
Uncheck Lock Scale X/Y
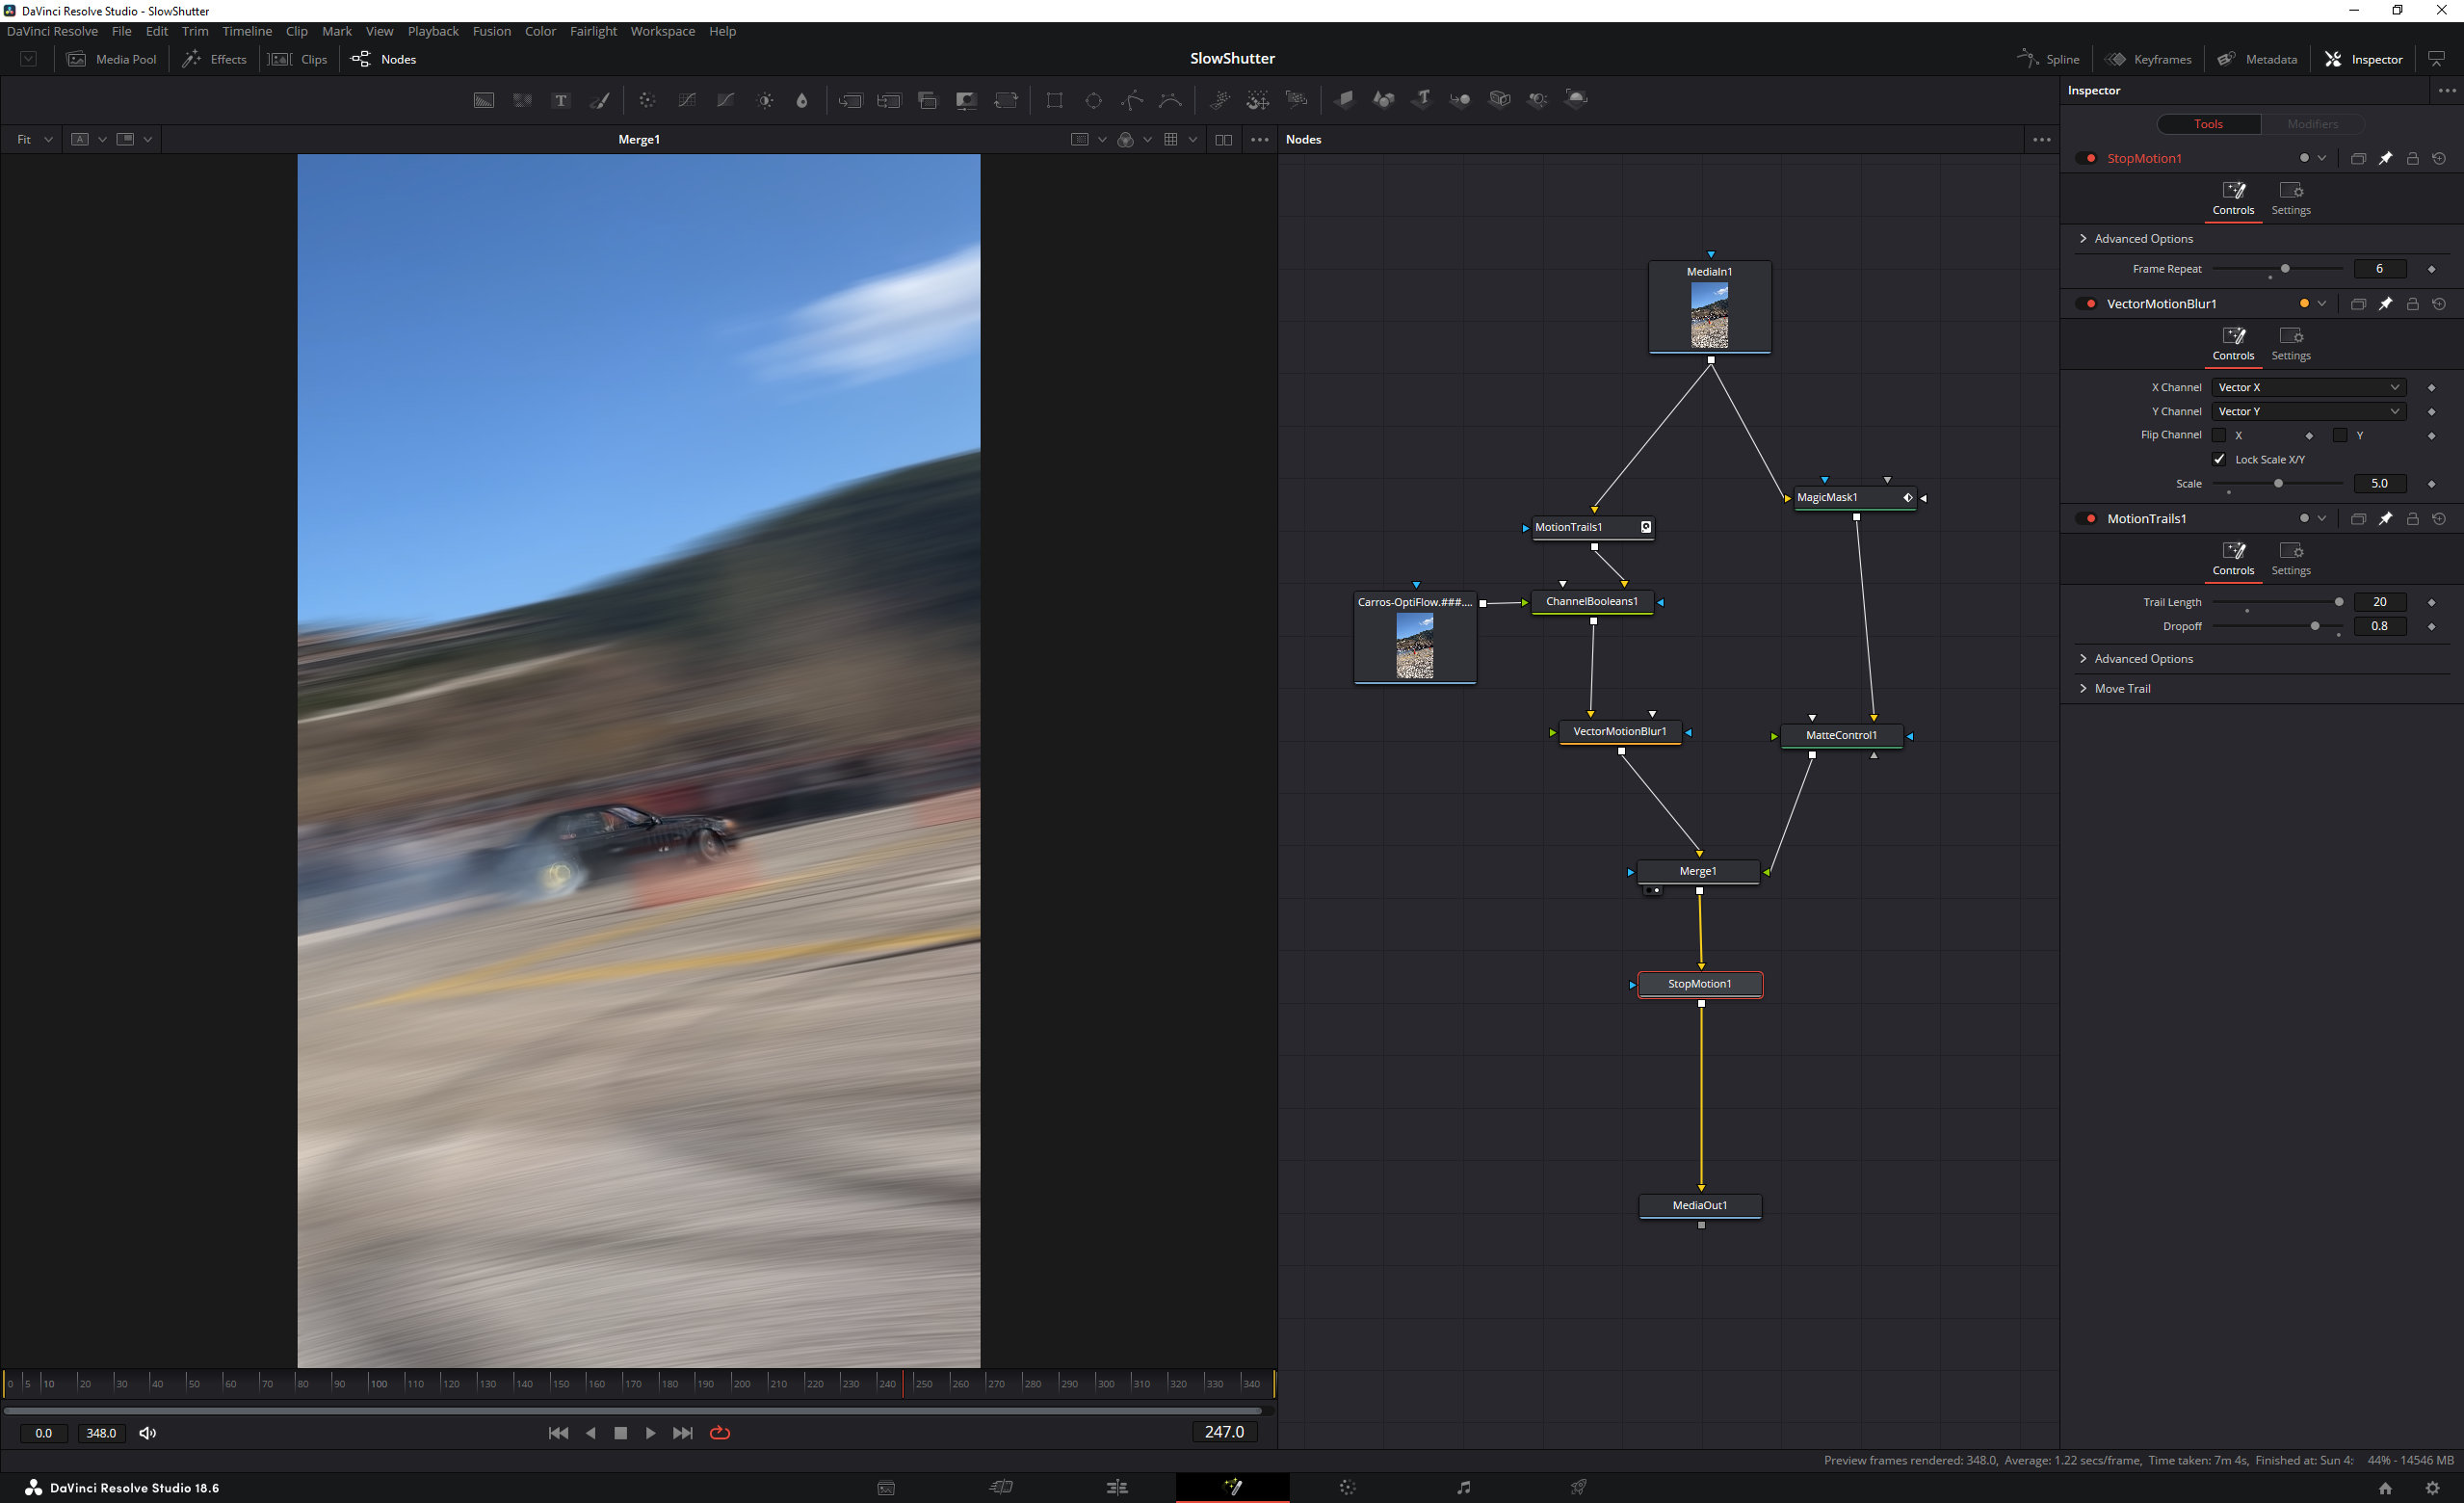(2219, 459)
